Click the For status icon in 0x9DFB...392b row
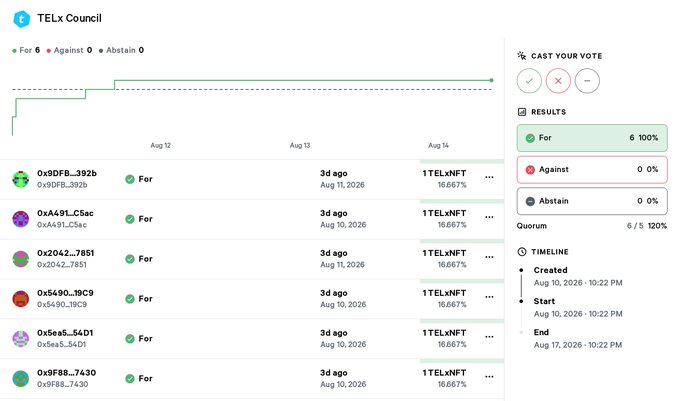Screen dimensions: 680x401 point(130,179)
